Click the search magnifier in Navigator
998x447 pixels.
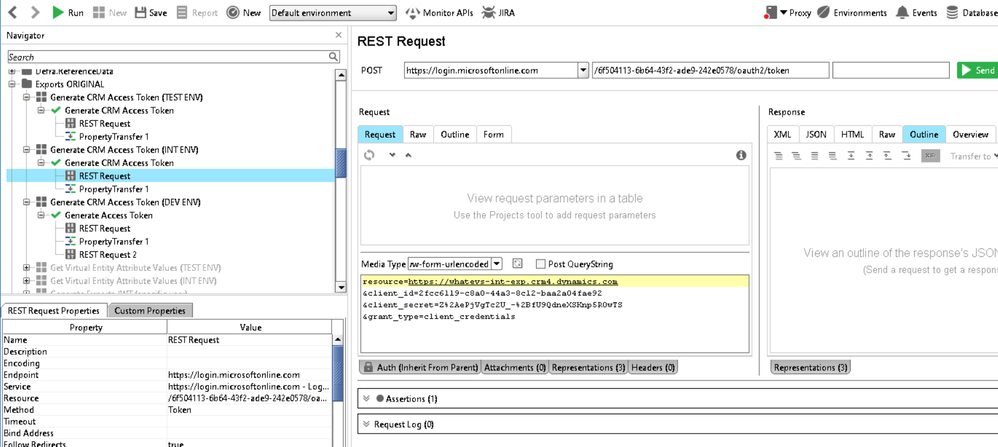(x=337, y=57)
